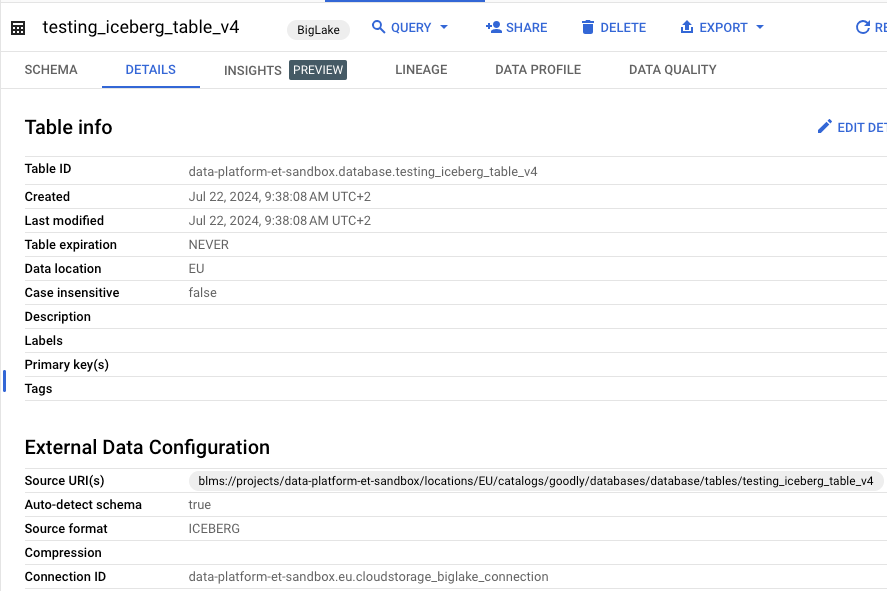The width and height of the screenshot is (887, 591).
Task: Click the Source format label
Action: coord(66,529)
